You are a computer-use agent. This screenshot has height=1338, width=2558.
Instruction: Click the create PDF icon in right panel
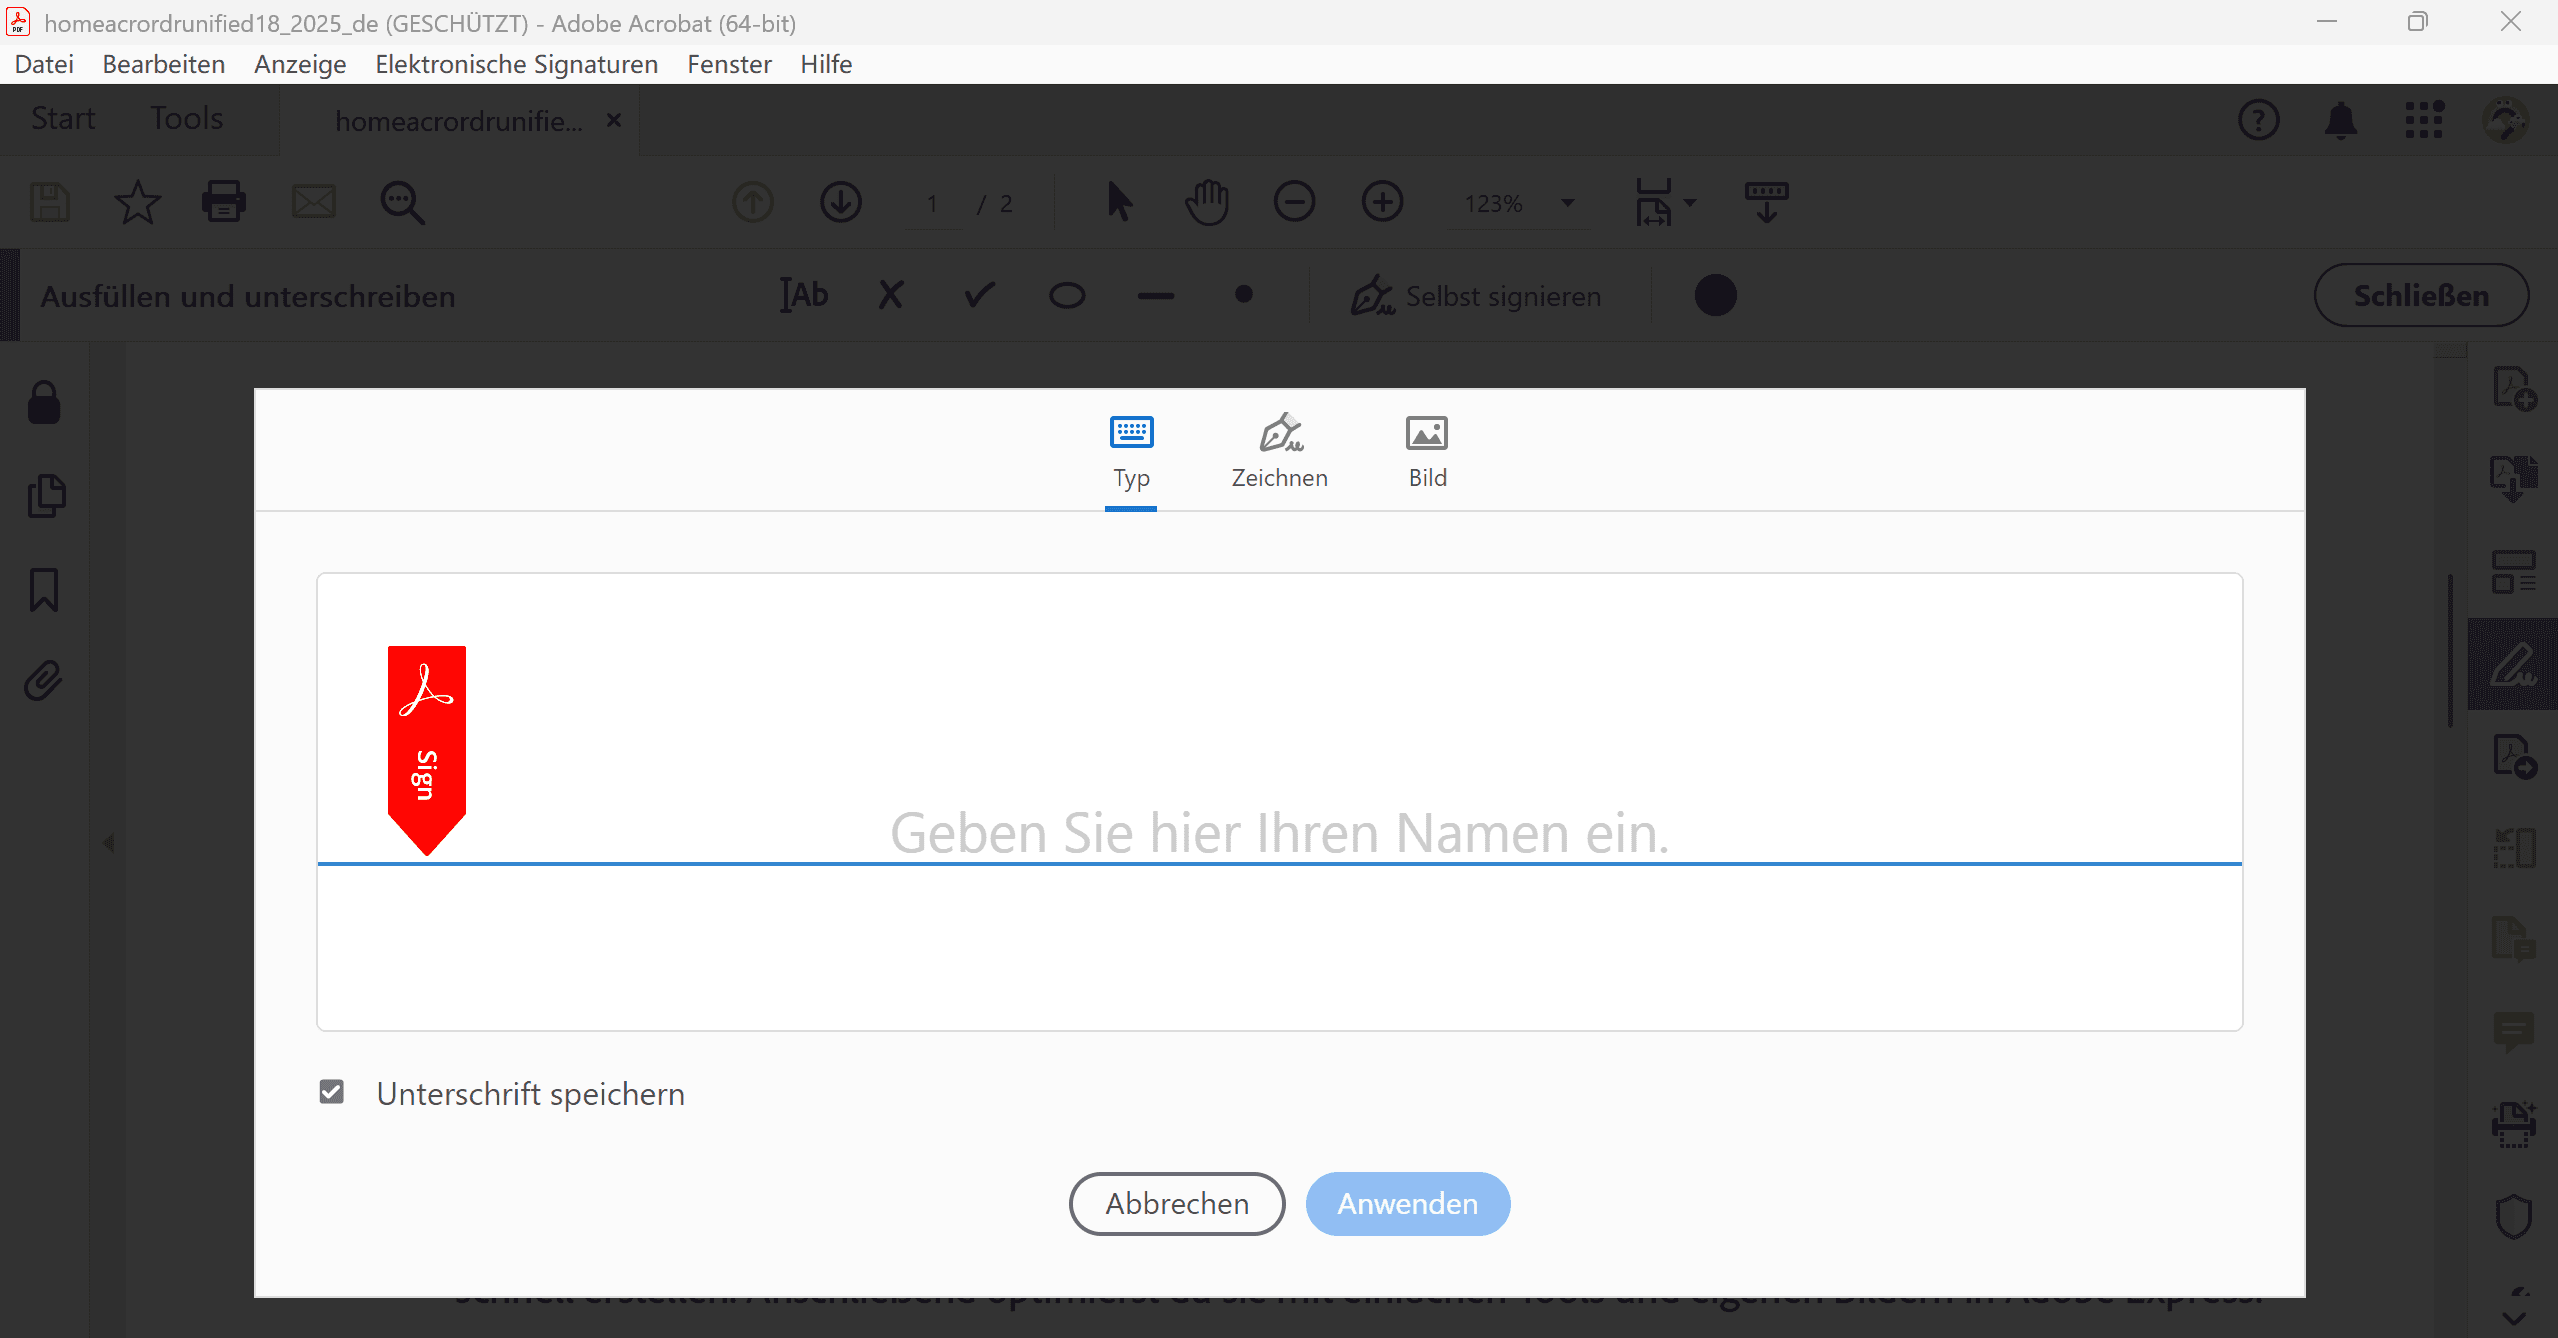point(2514,389)
